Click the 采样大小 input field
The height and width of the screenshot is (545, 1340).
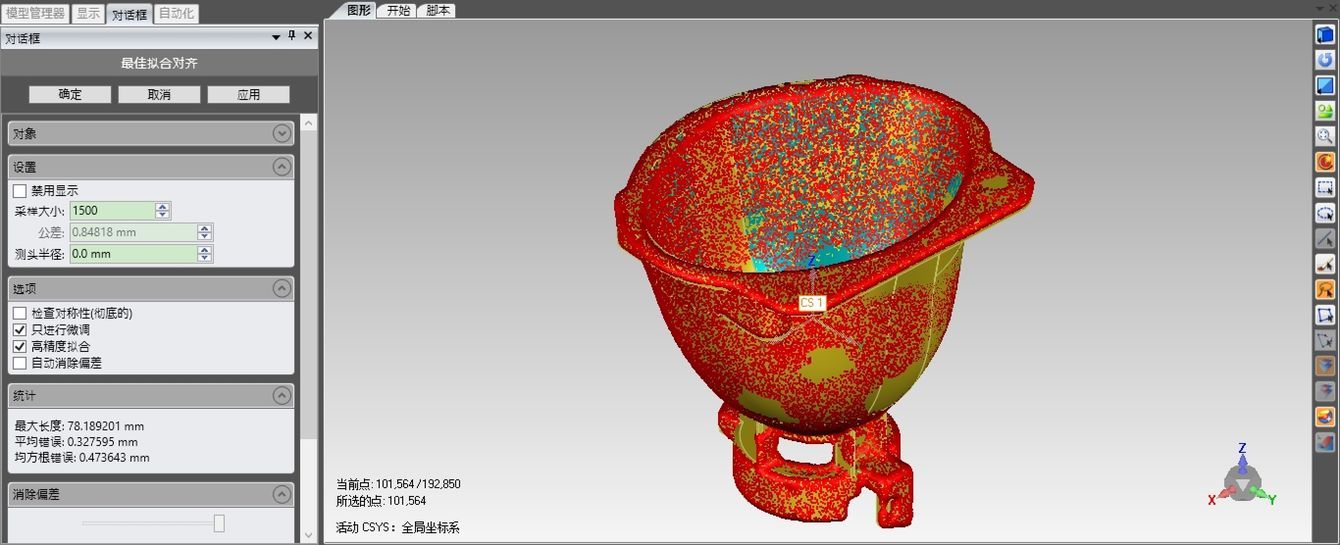[x=112, y=211]
